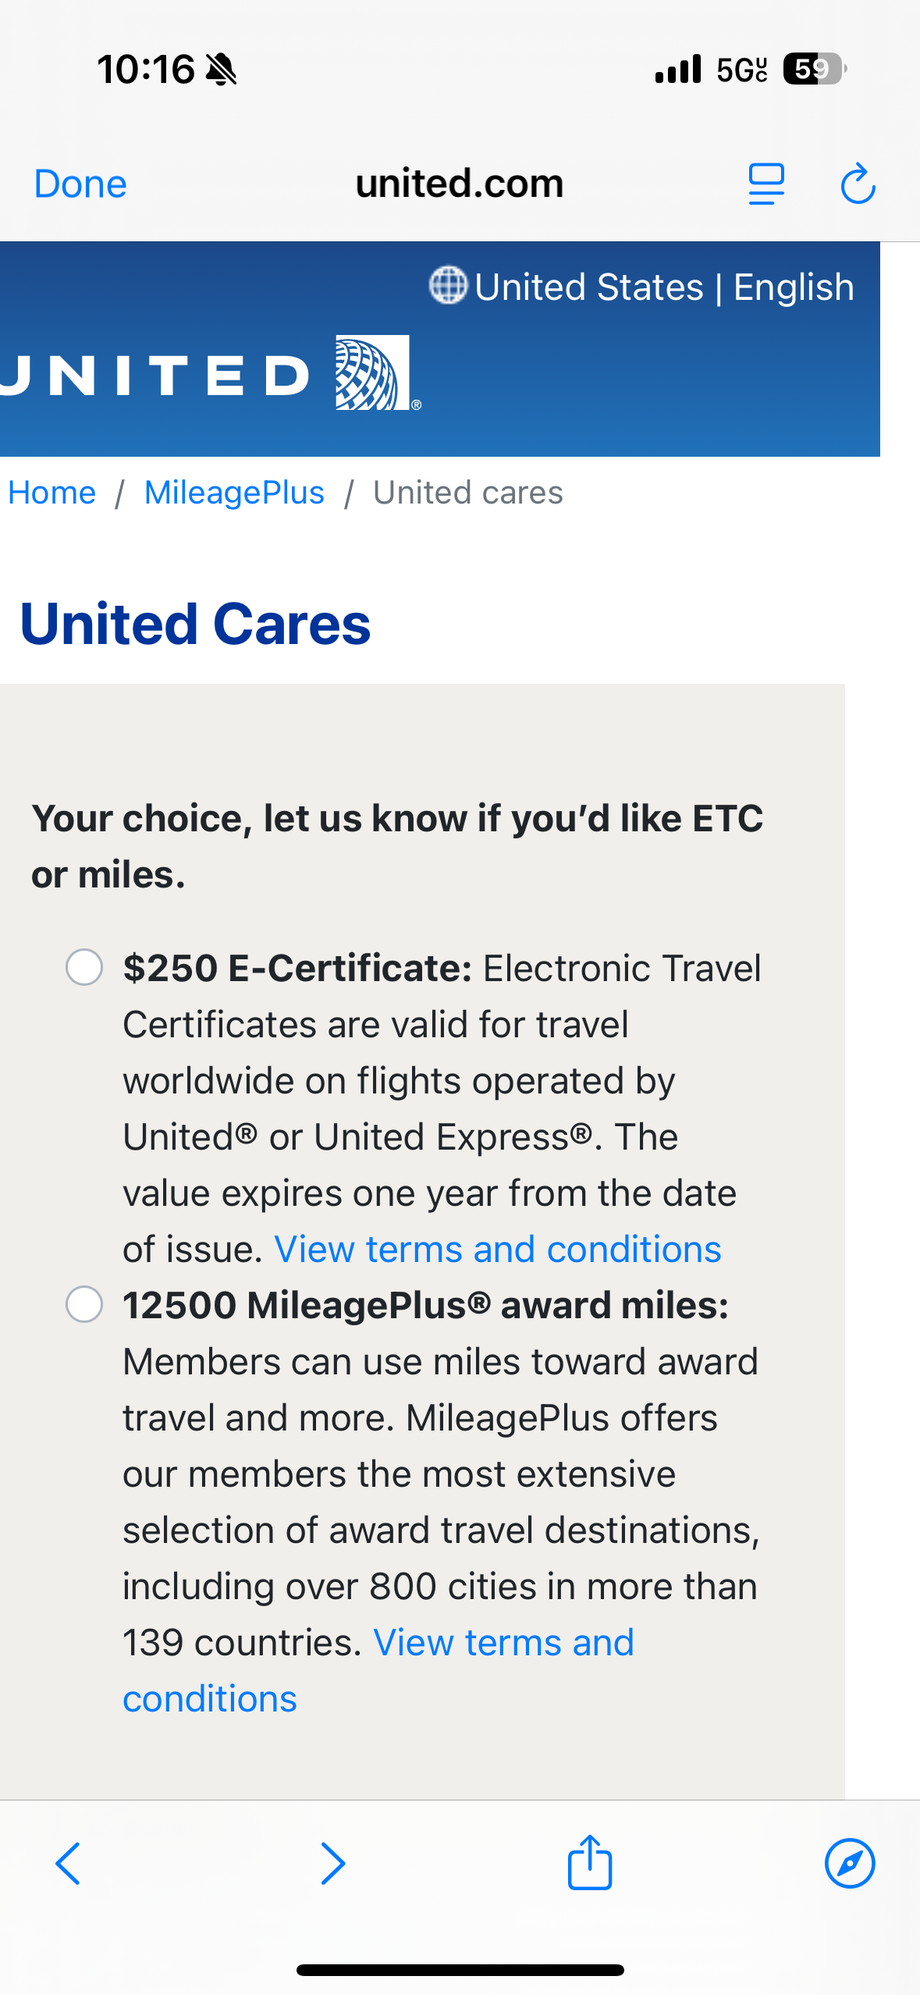This screenshot has height=1995, width=920.
Task: Tap the globe language icon
Action: 448,286
